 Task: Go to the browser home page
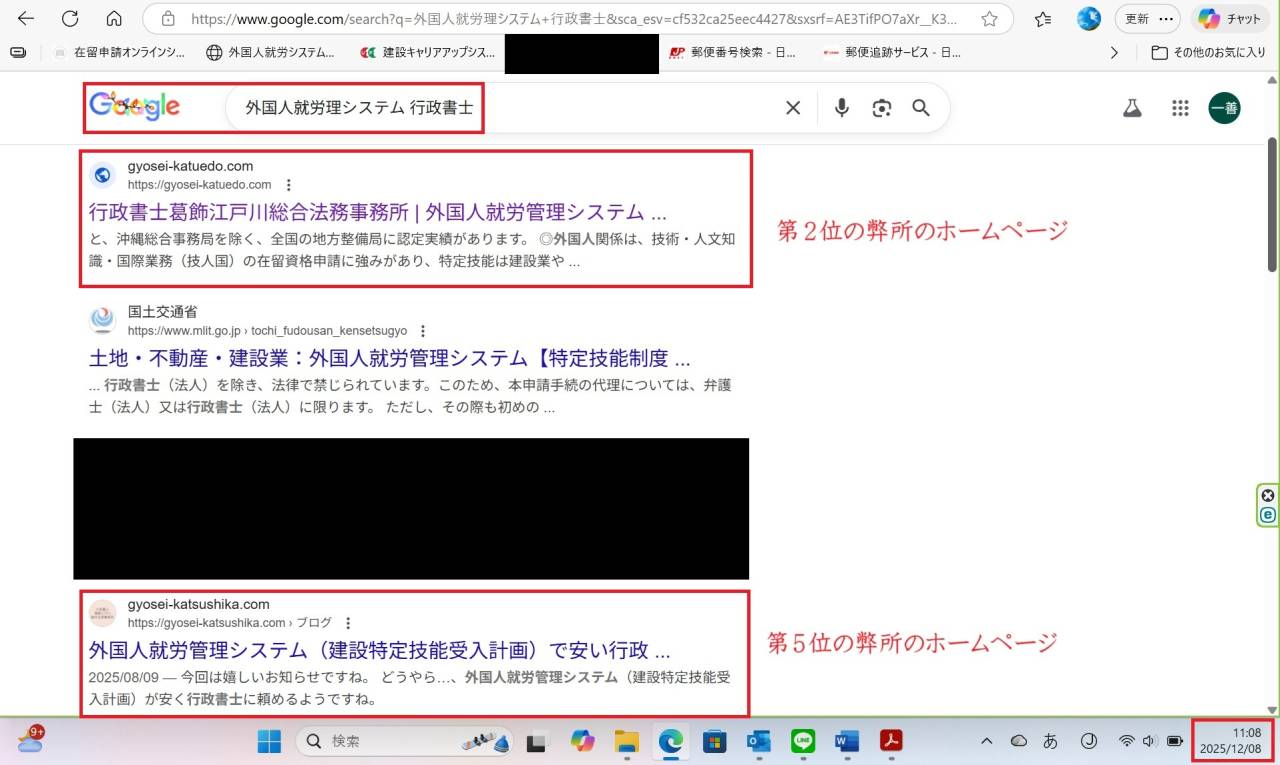[x=114, y=19]
